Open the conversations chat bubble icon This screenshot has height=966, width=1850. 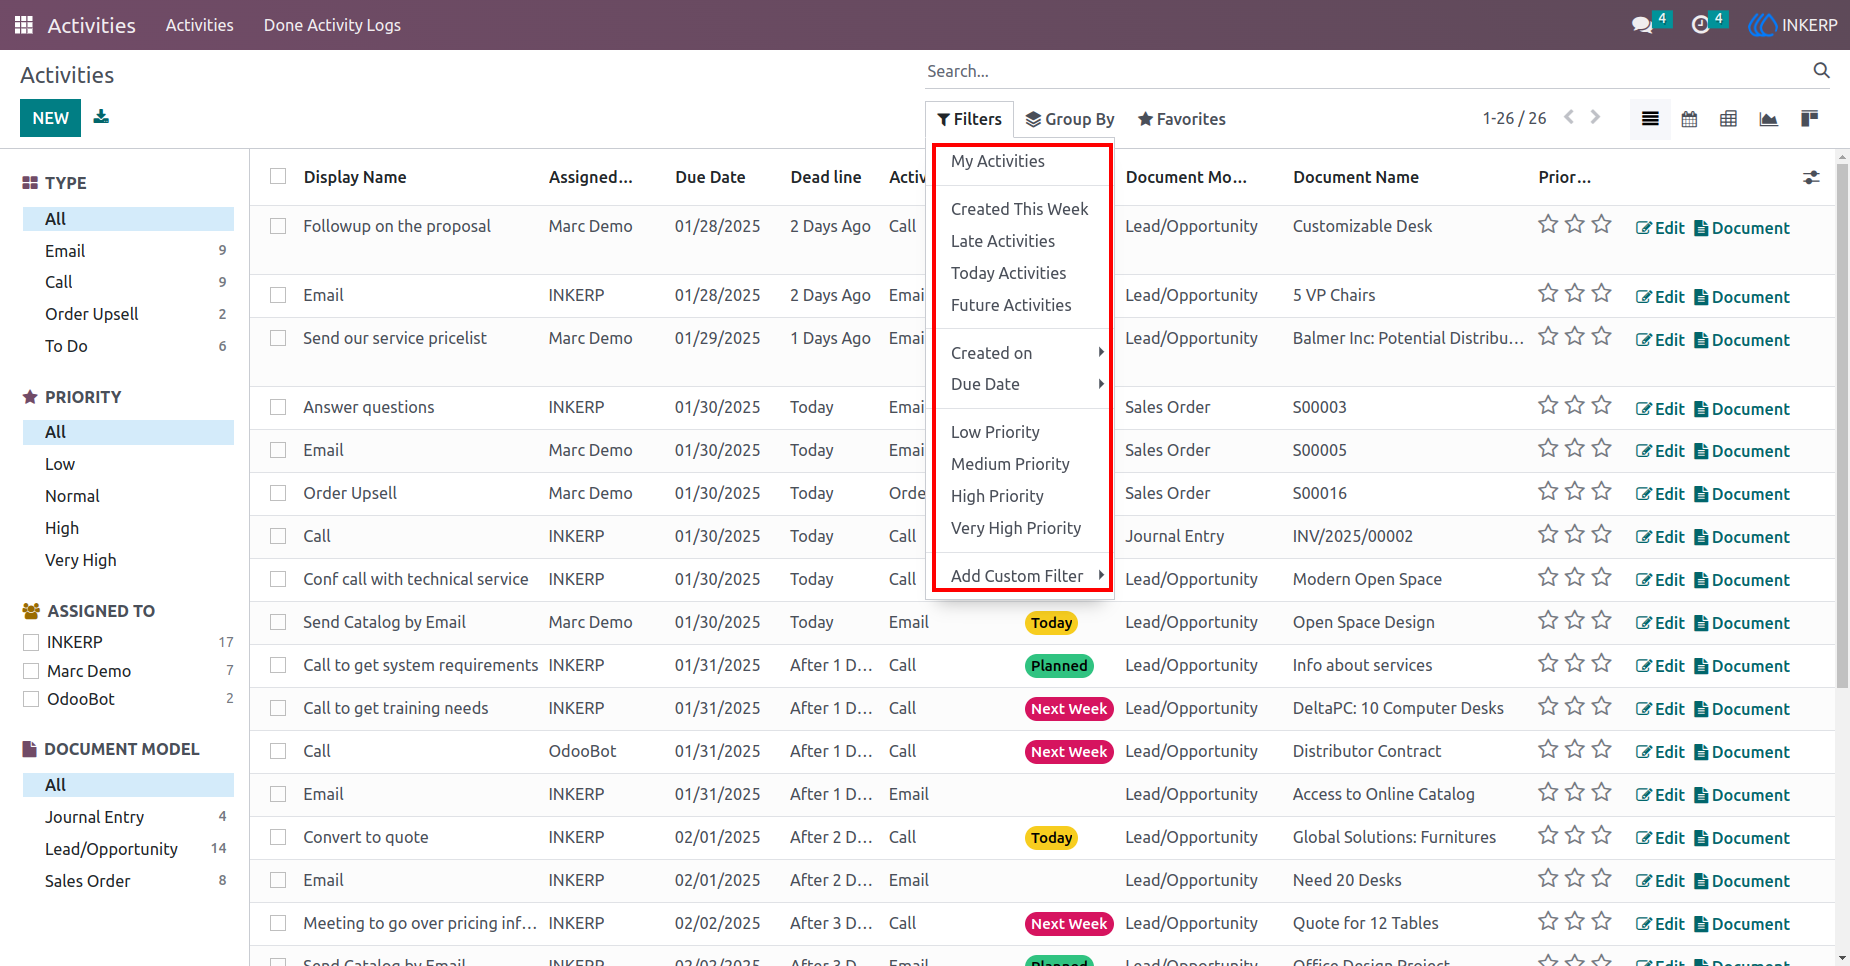pyautogui.click(x=1642, y=25)
